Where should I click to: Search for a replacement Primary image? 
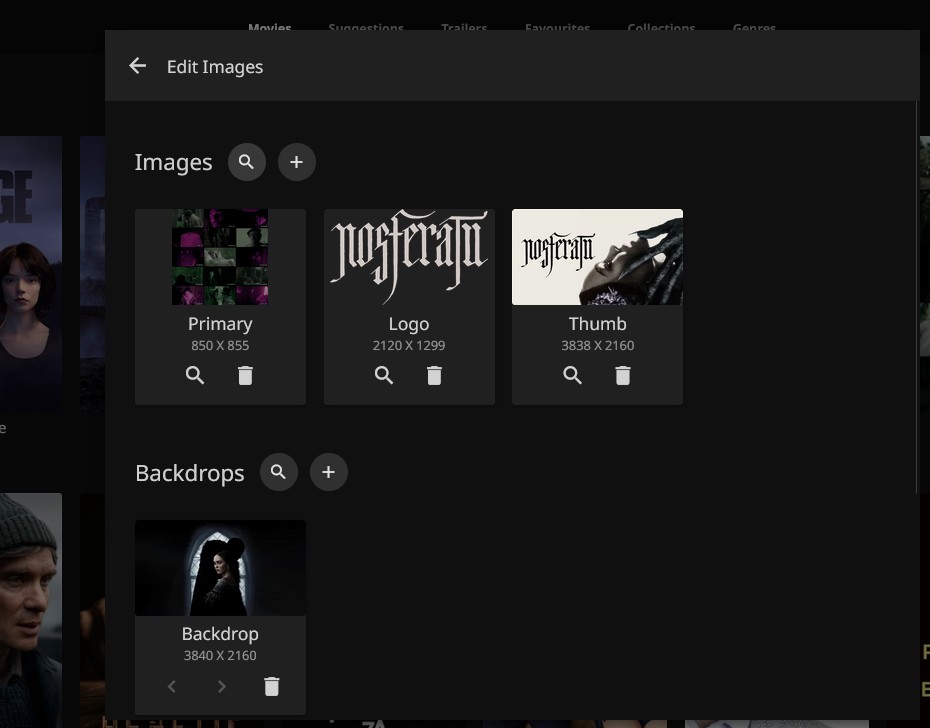point(195,376)
